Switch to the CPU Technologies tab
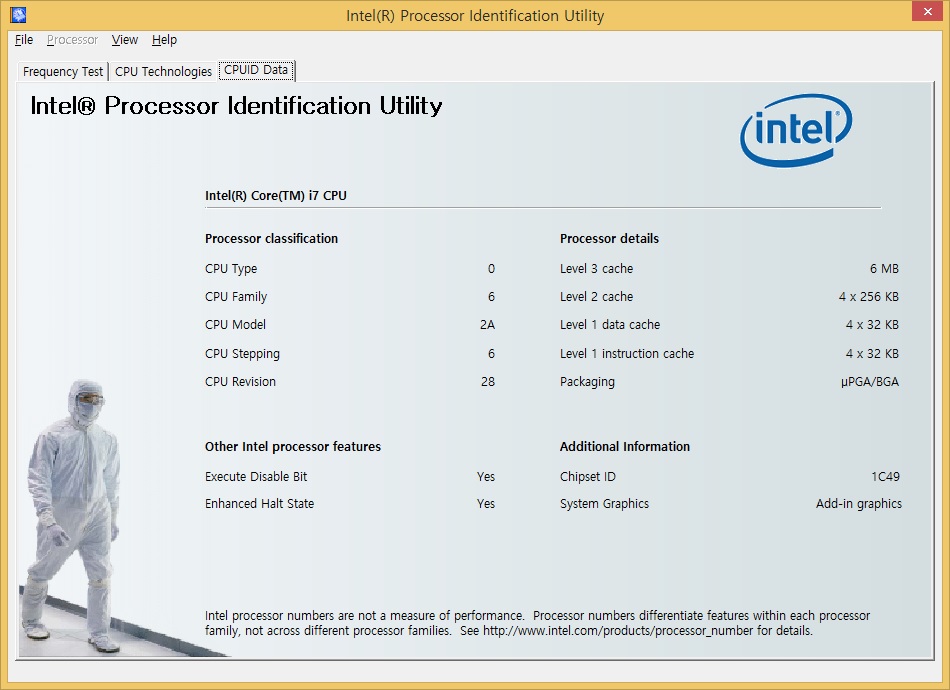The width and height of the screenshot is (950, 690). tap(163, 71)
